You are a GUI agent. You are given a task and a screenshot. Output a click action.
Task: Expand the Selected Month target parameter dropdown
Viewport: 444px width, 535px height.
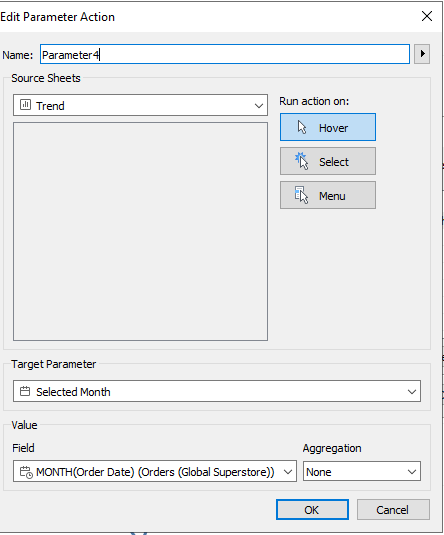pyautogui.click(x=217, y=391)
